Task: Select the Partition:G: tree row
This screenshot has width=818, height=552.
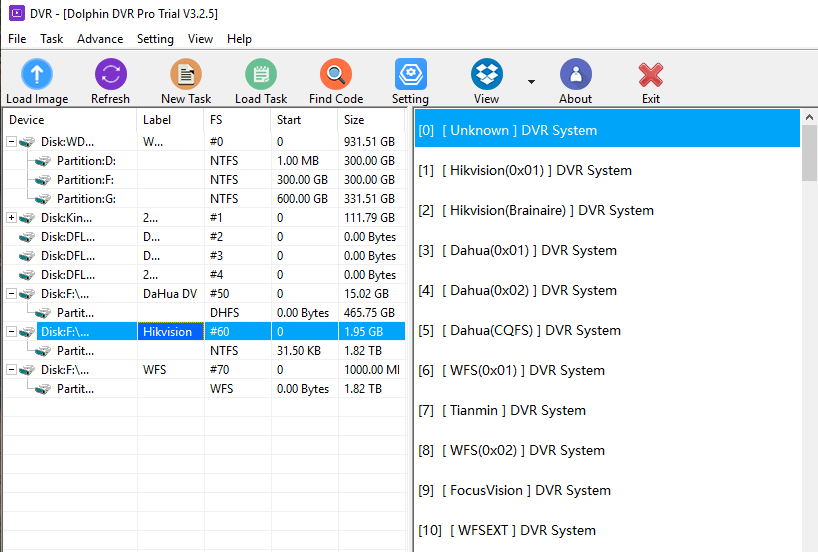Action: coord(204,199)
